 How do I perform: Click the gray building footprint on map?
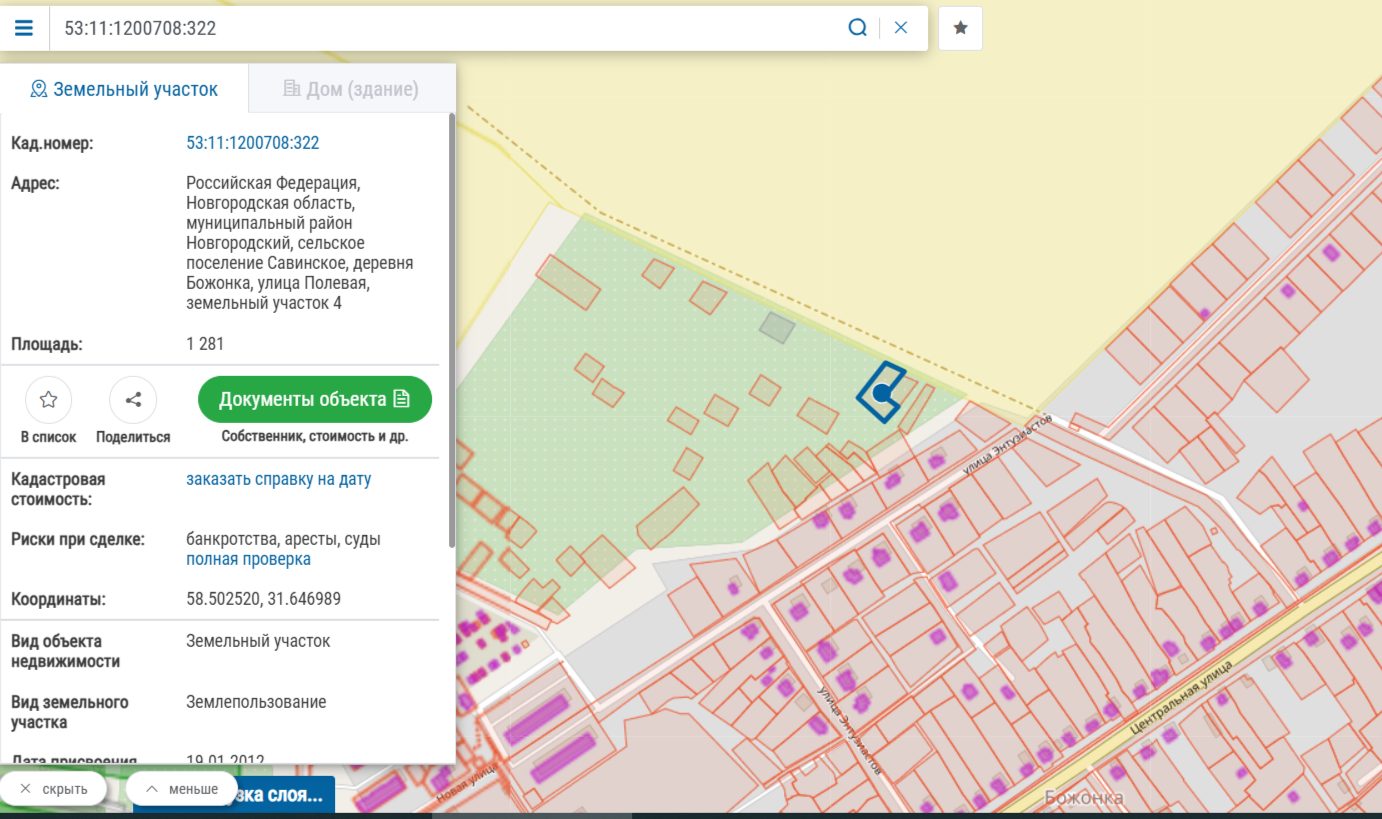[777, 326]
